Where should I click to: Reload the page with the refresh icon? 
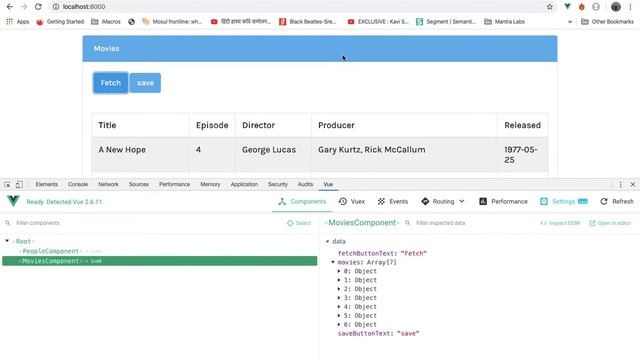[38, 7]
